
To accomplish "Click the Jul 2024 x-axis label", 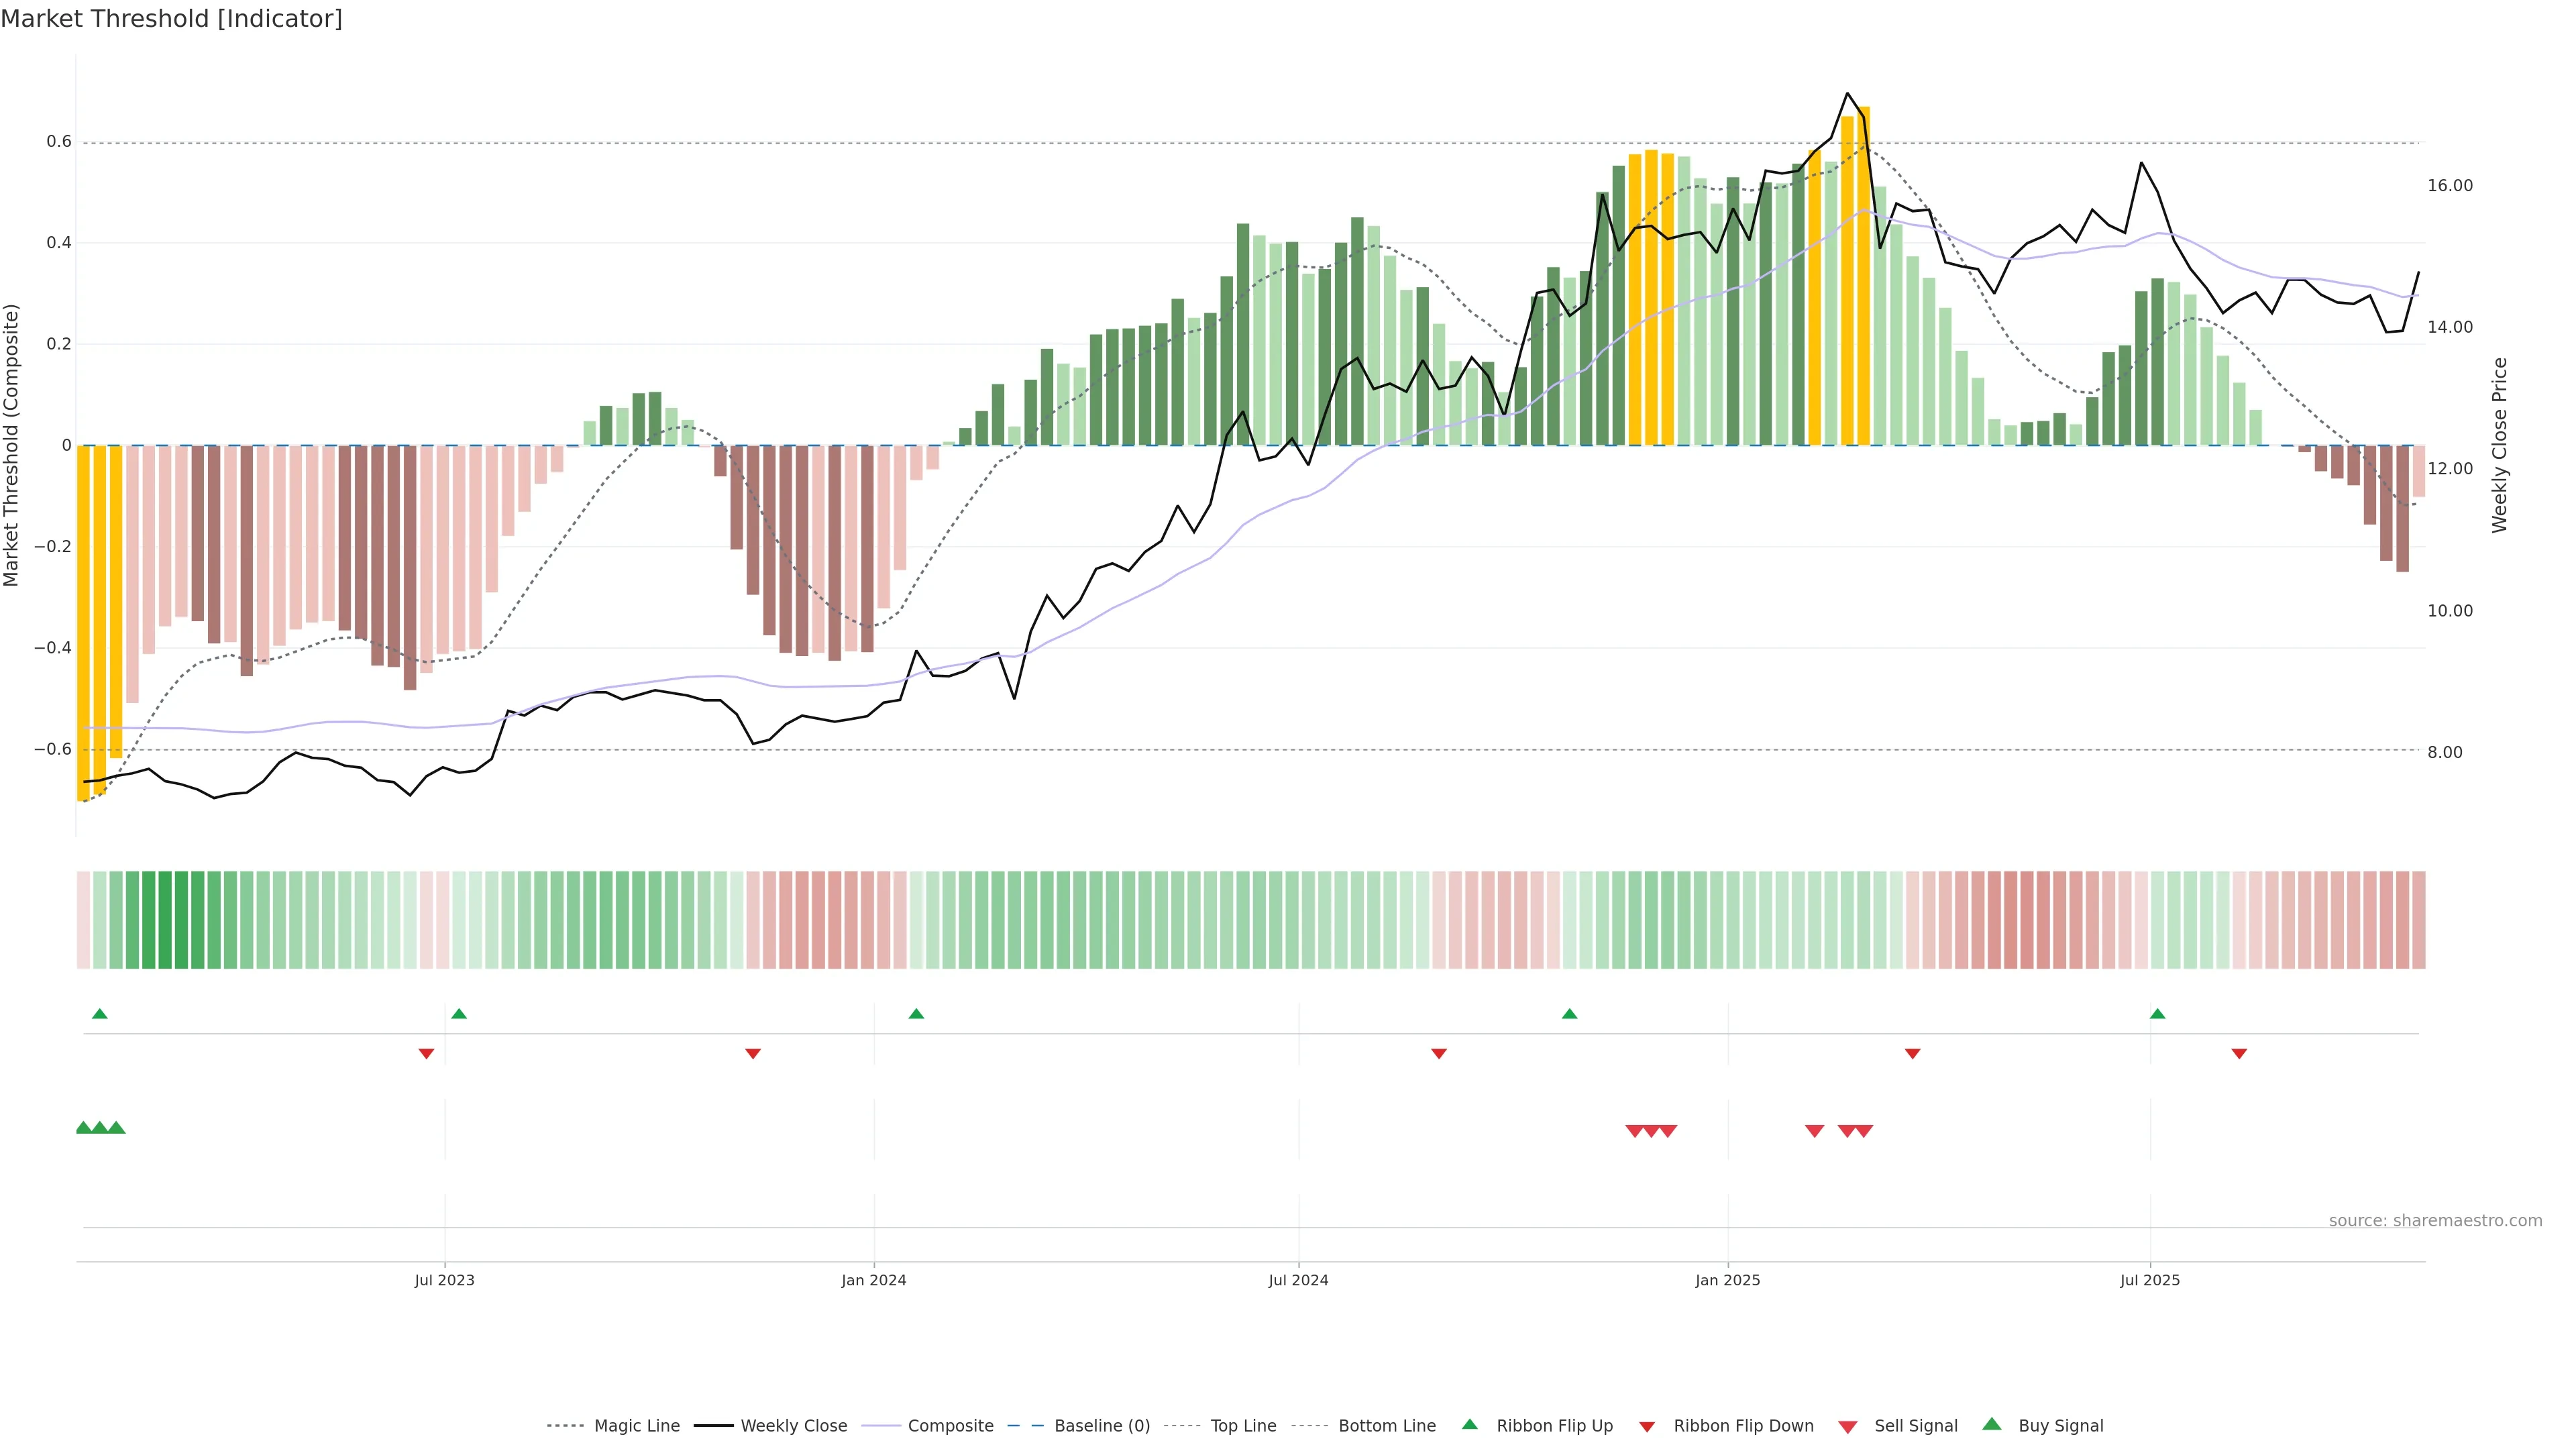I will (1298, 1280).
